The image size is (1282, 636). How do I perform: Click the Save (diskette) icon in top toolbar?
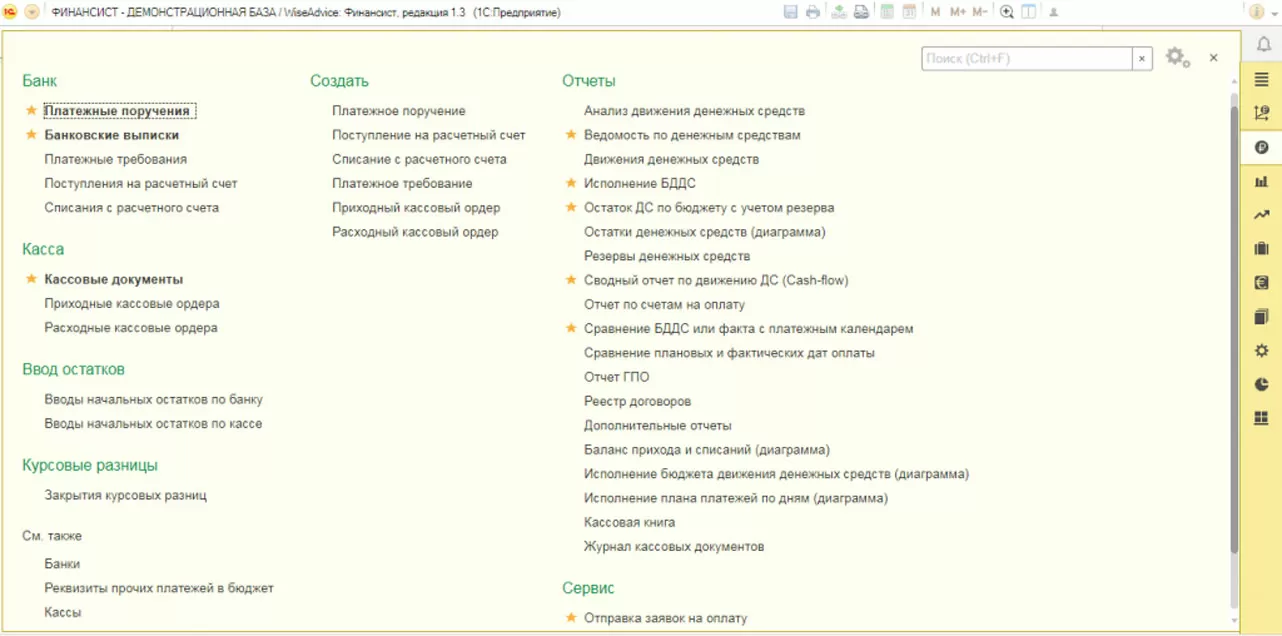coord(791,12)
